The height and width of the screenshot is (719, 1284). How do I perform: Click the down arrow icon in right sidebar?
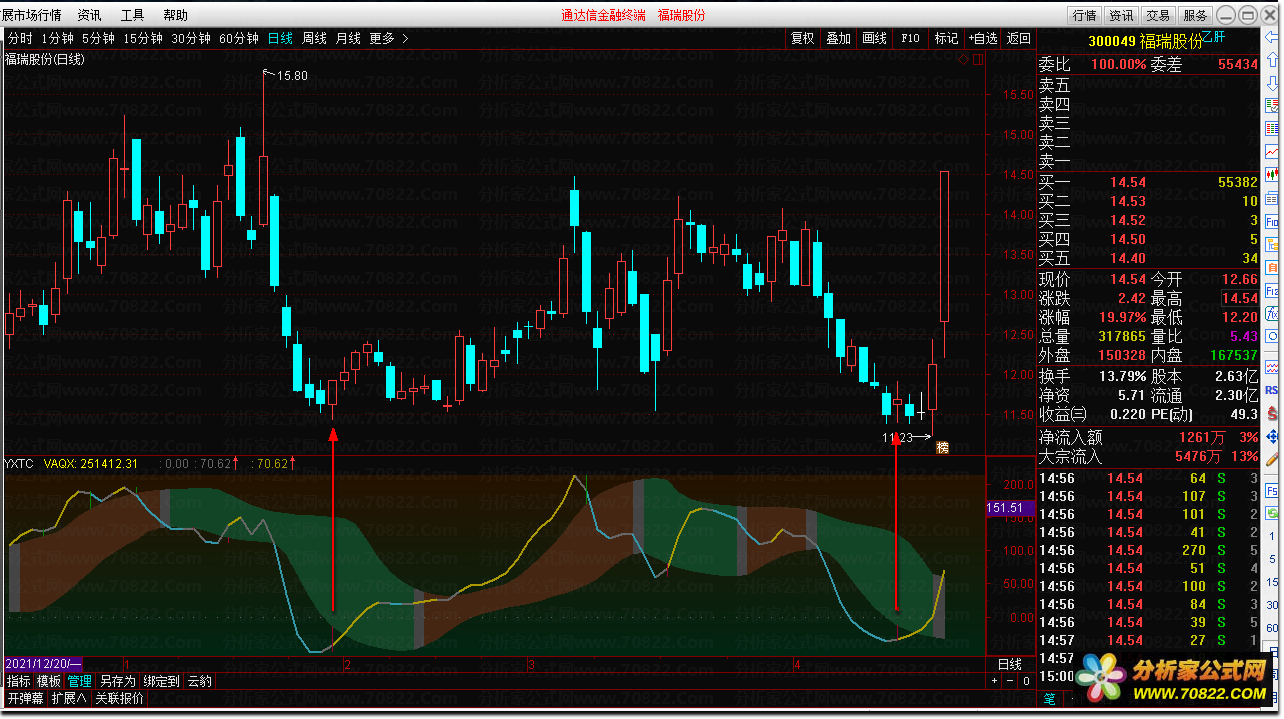(1272, 82)
